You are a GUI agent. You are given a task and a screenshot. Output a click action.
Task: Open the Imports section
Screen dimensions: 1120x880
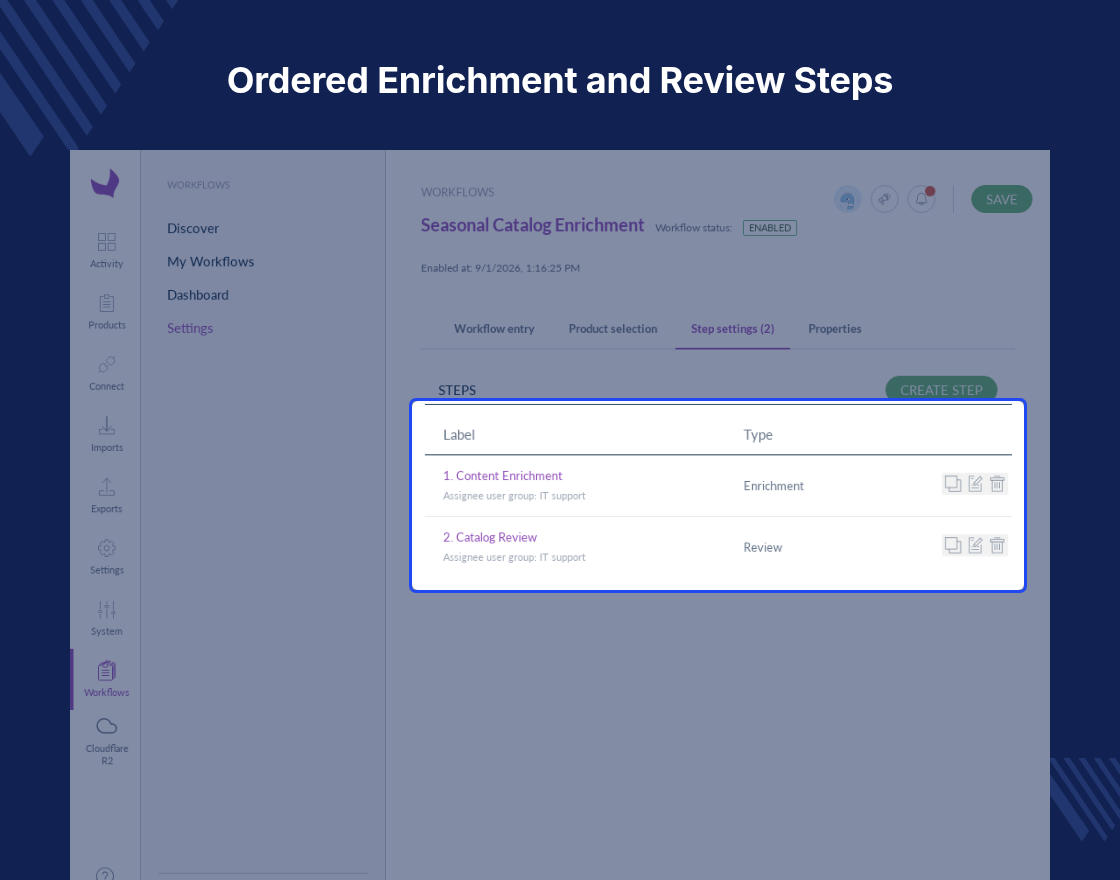click(x=106, y=434)
